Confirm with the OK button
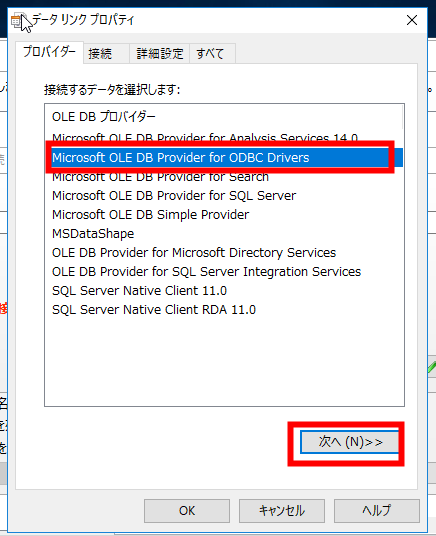This screenshot has width=436, height=536. pos(187,511)
